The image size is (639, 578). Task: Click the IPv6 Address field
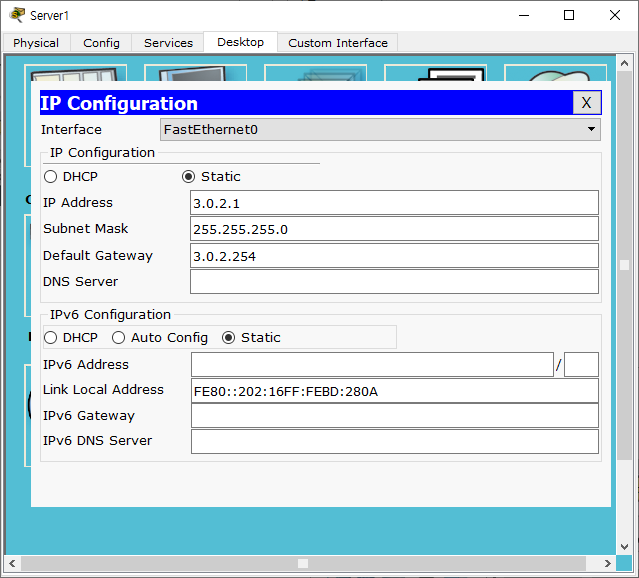372,364
